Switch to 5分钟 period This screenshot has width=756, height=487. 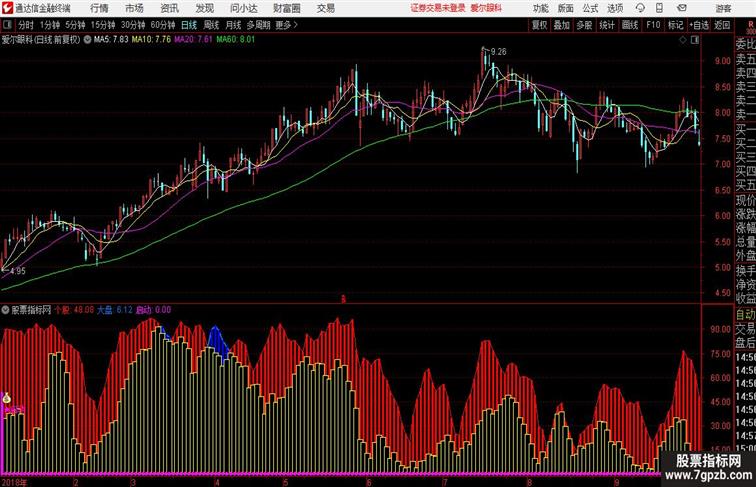click(x=75, y=25)
